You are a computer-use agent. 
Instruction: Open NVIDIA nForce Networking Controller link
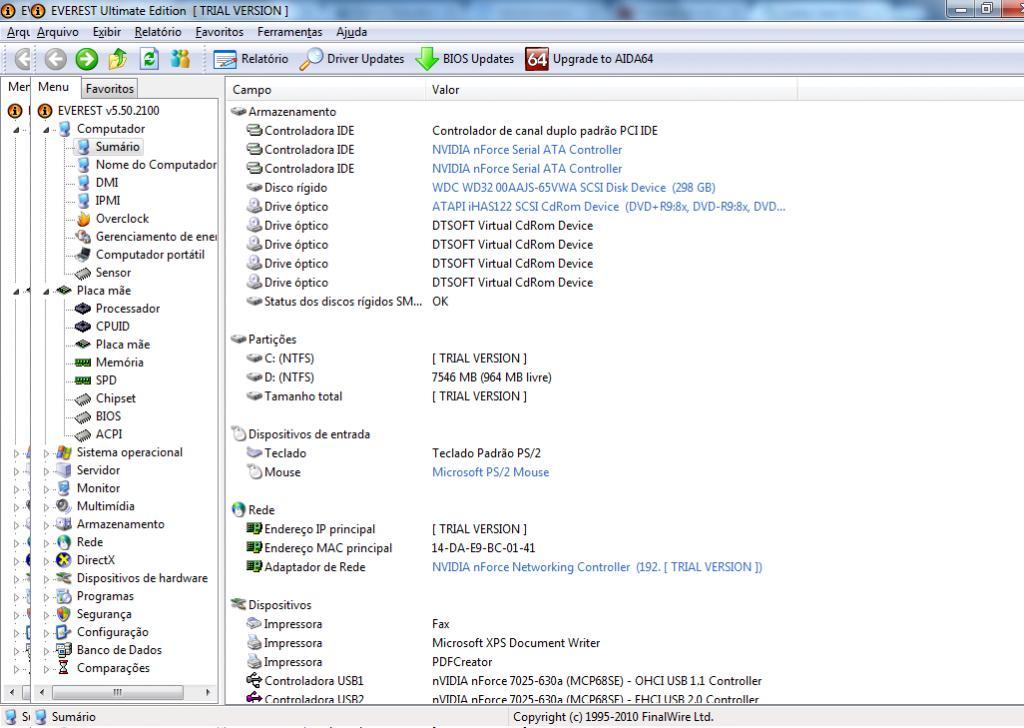pyautogui.click(x=597, y=567)
